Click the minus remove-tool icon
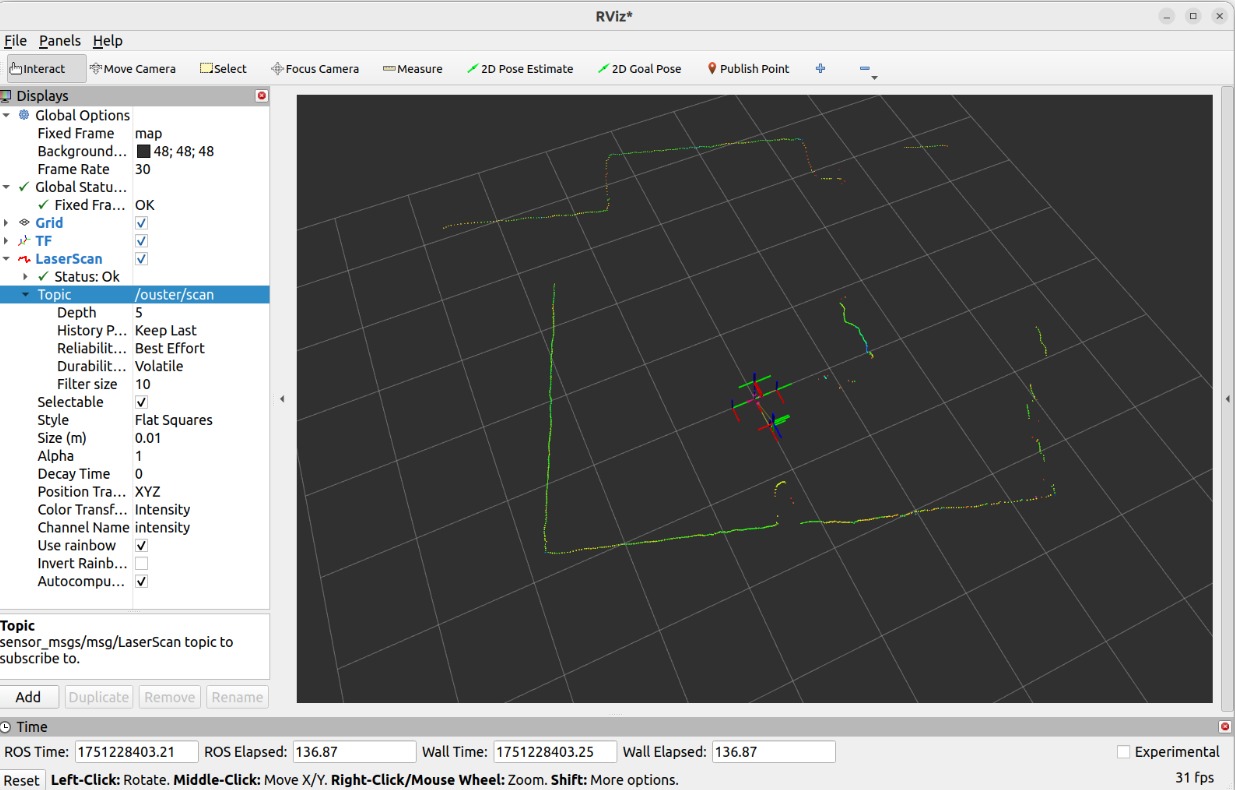The height and width of the screenshot is (790, 1235). coord(865,69)
